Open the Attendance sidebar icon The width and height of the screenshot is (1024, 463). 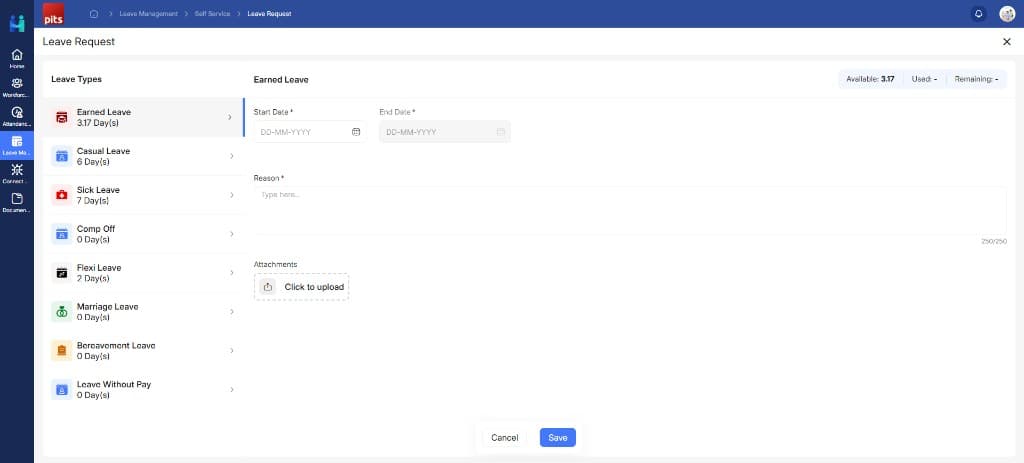[x=17, y=116]
